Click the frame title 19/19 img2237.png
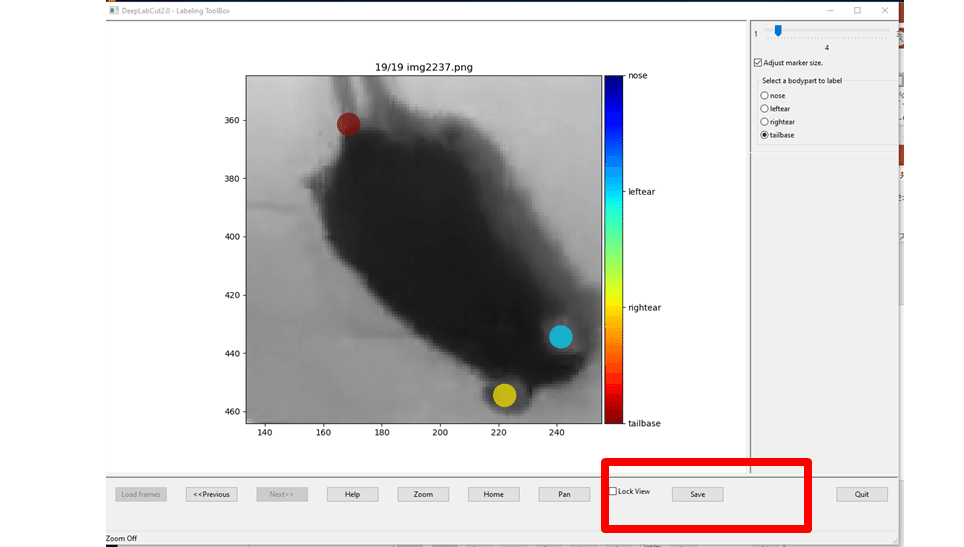 pyautogui.click(x=424, y=67)
